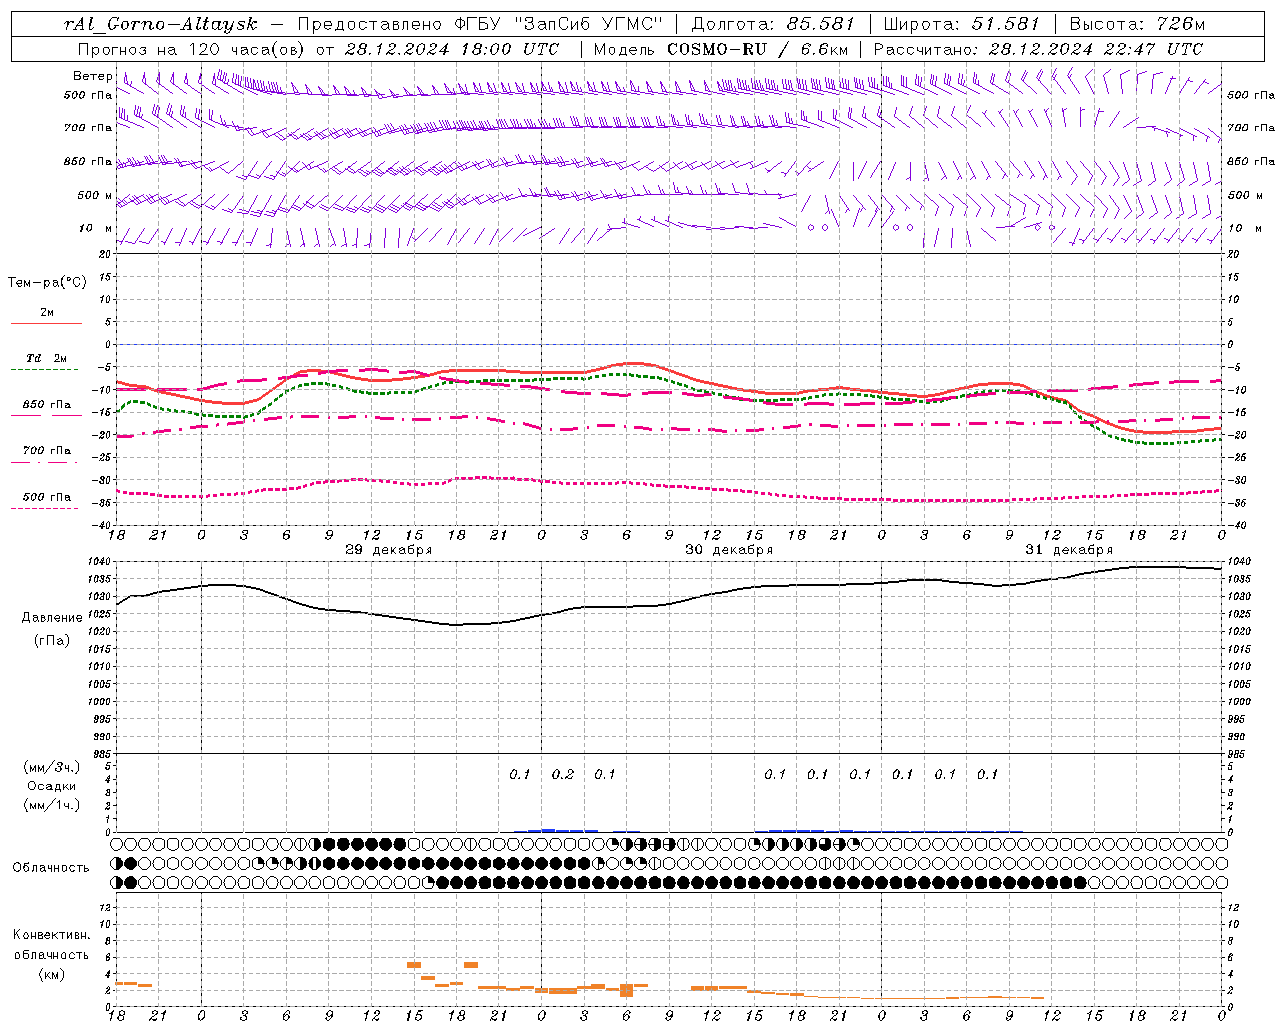This screenshot has width=1280, height=1024.
Task: Click the '2м' temperature legend entry
Action: [x=47, y=313]
